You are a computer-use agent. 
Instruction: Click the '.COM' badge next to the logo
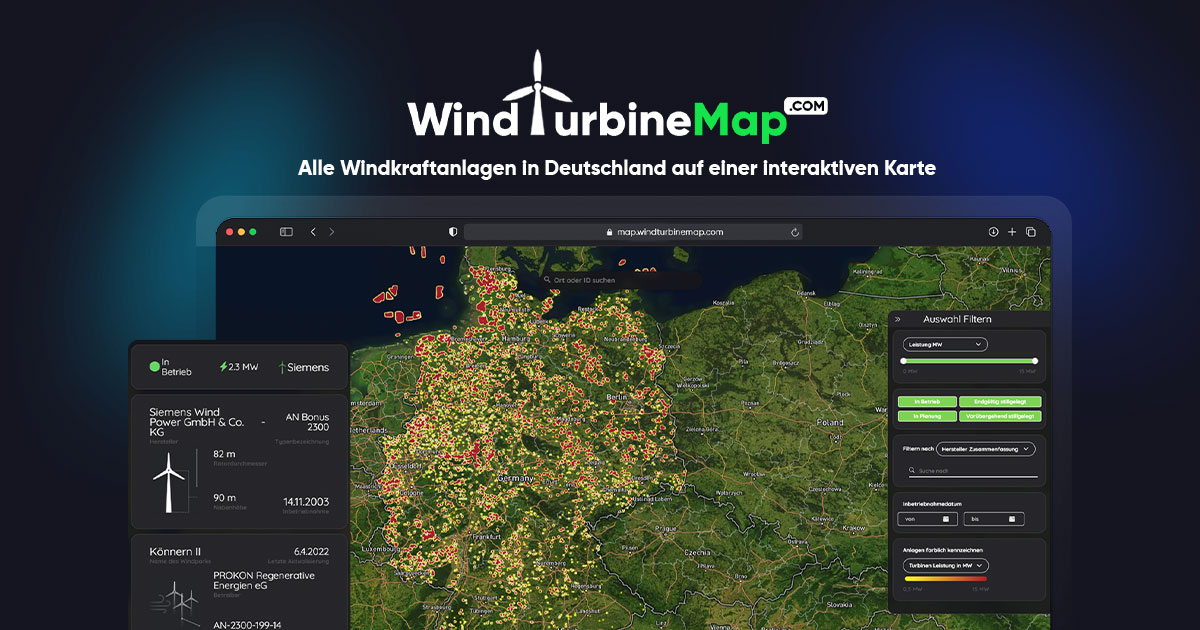coord(808,107)
